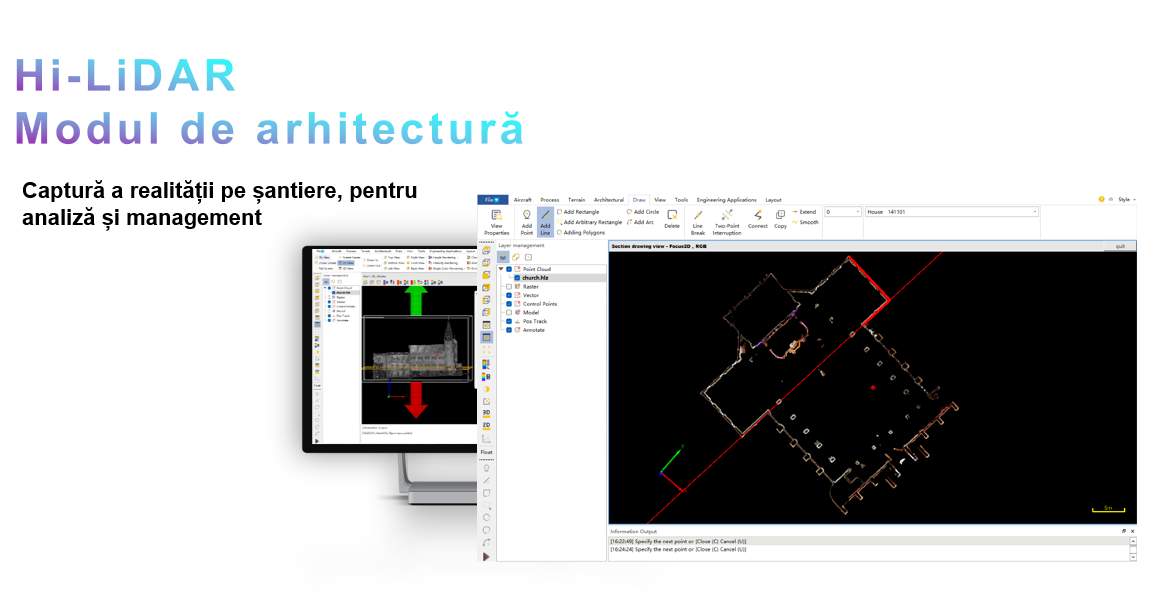The image size is (1166, 615).
Task: Select the Annotate layer label
Action: (x=534, y=330)
